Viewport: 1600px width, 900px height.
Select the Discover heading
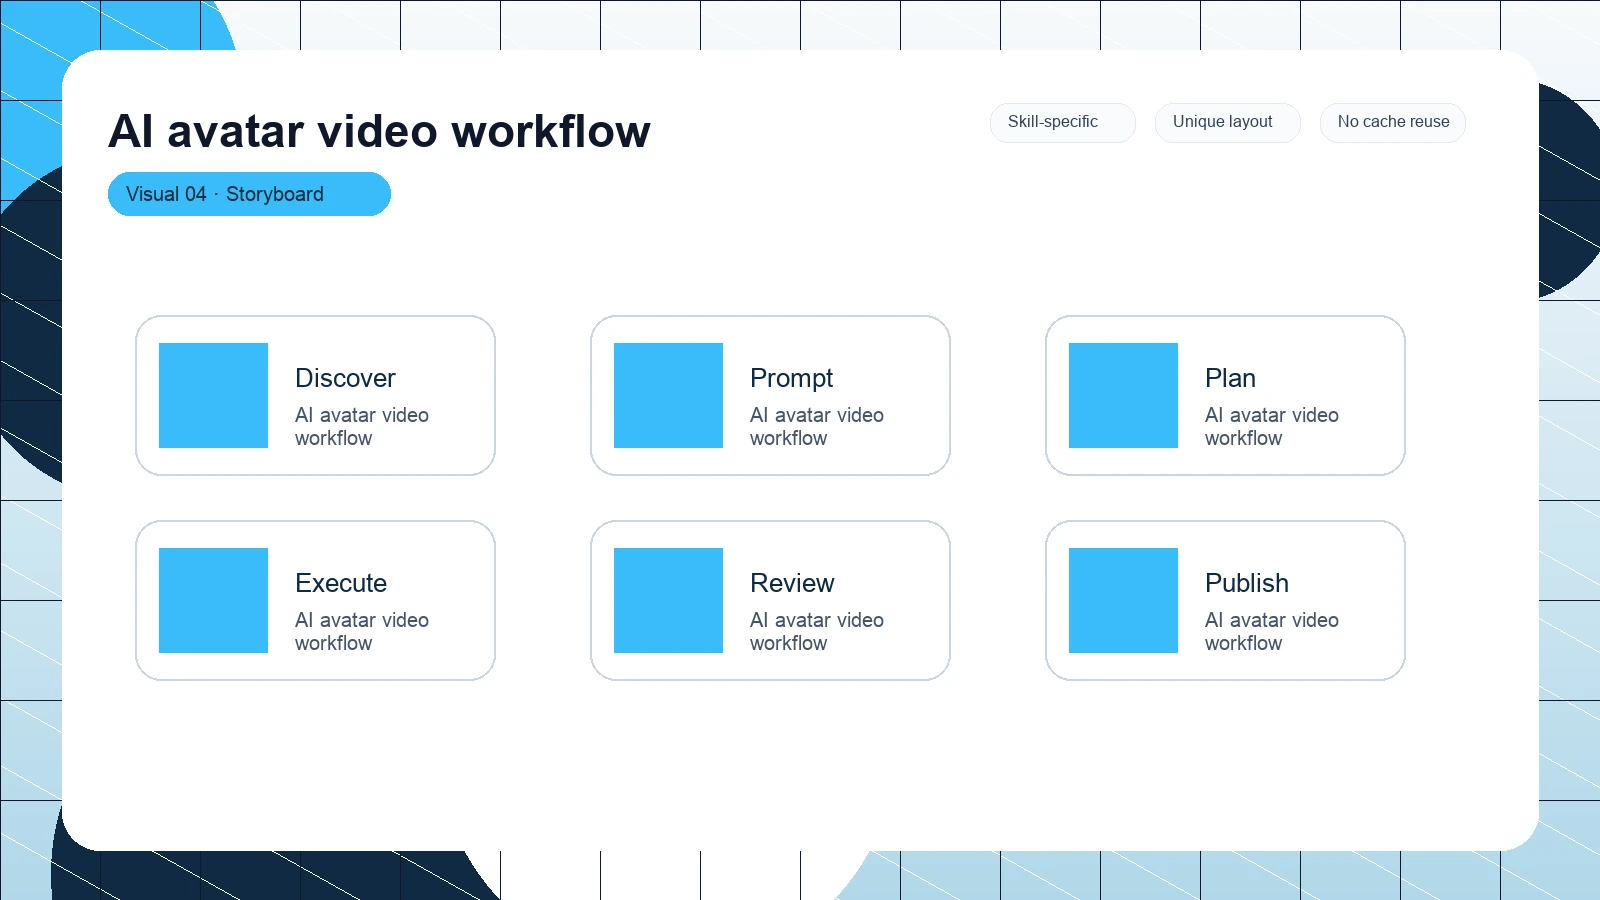(345, 378)
